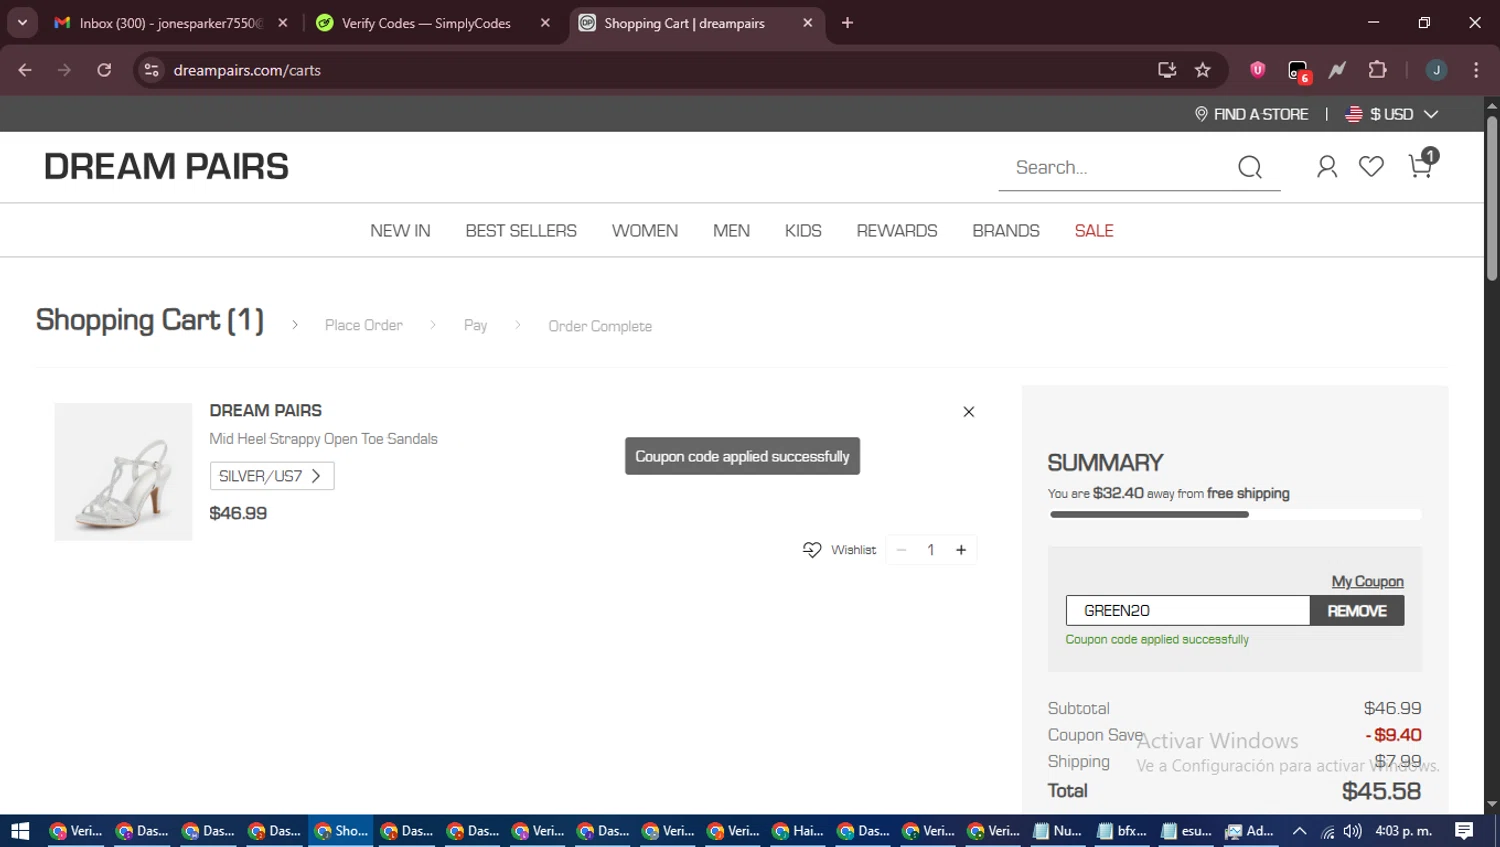Open the user account icon
The width and height of the screenshot is (1500, 847).
tap(1327, 167)
